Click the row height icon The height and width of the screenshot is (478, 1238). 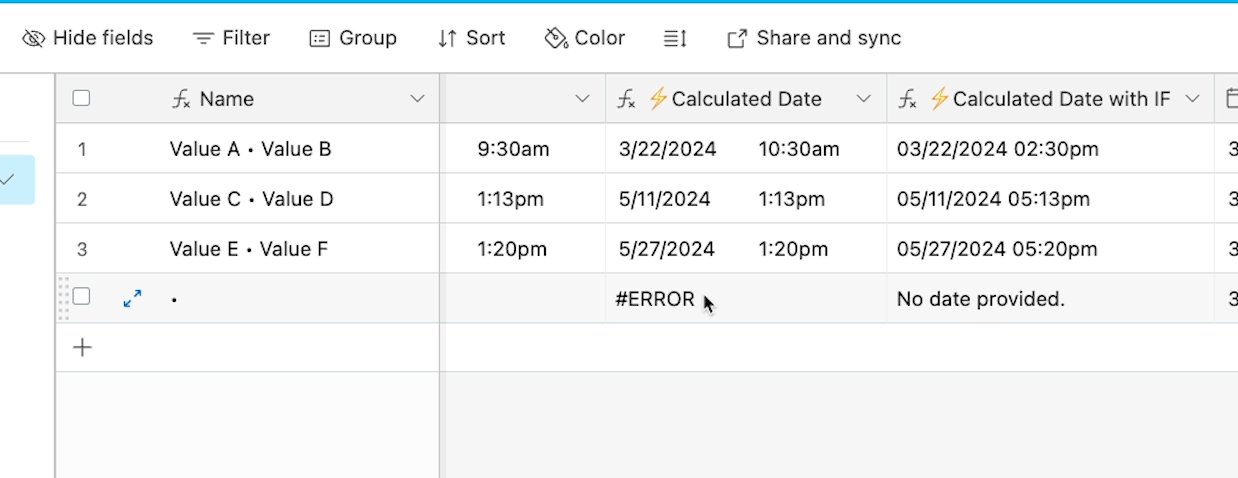tap(675, 38)
